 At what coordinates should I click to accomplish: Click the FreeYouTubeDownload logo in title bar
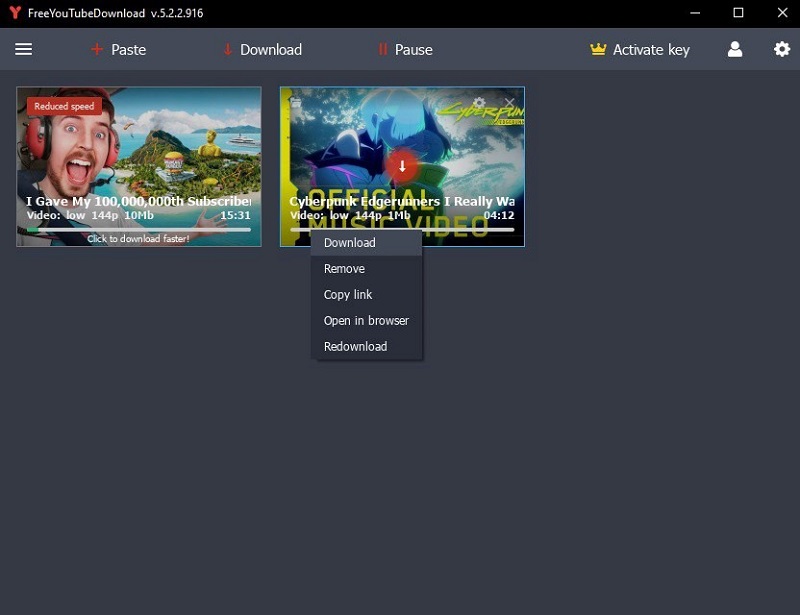[15, 13]
